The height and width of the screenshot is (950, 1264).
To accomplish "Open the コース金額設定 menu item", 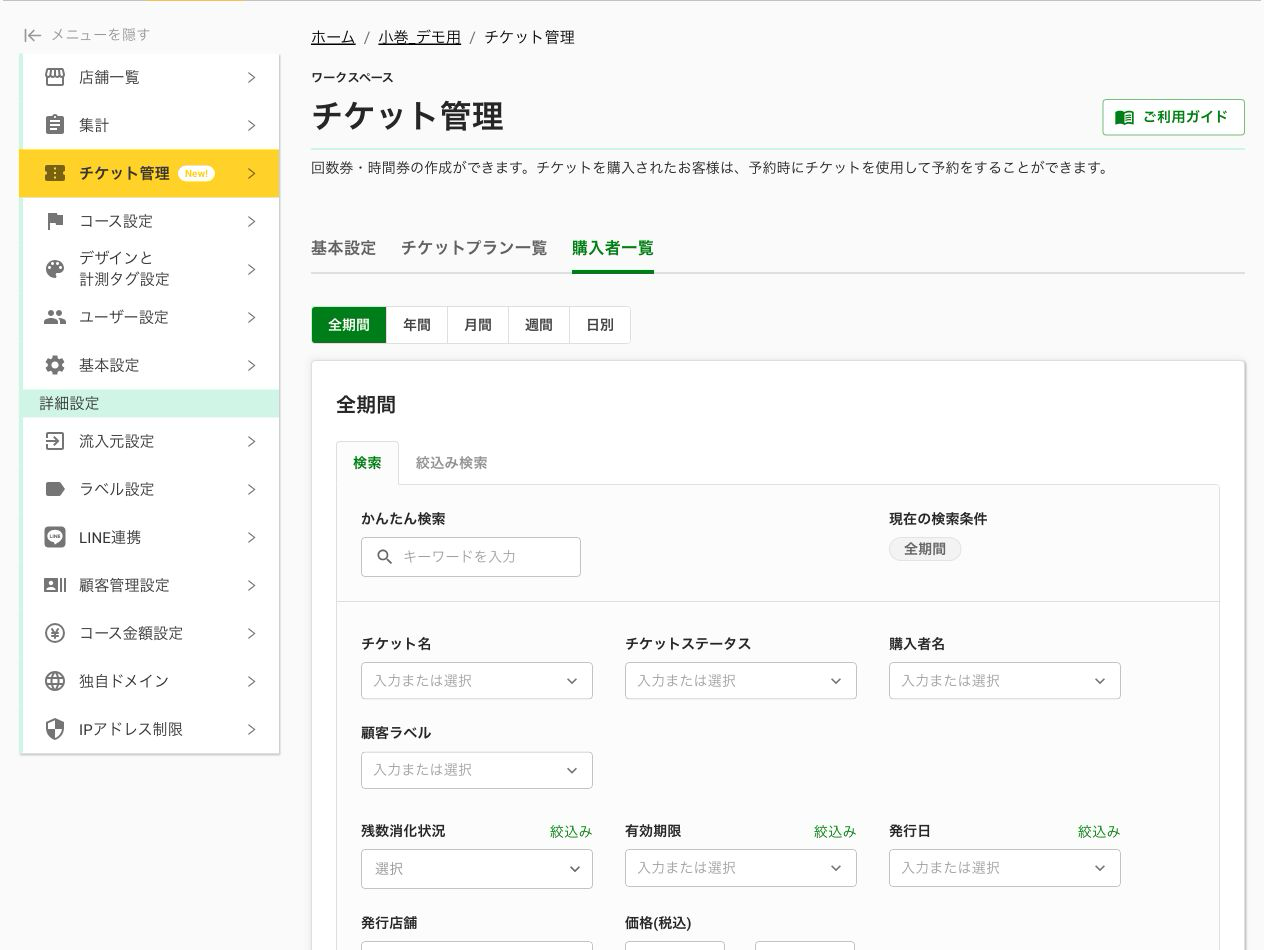I will [150, 633].
